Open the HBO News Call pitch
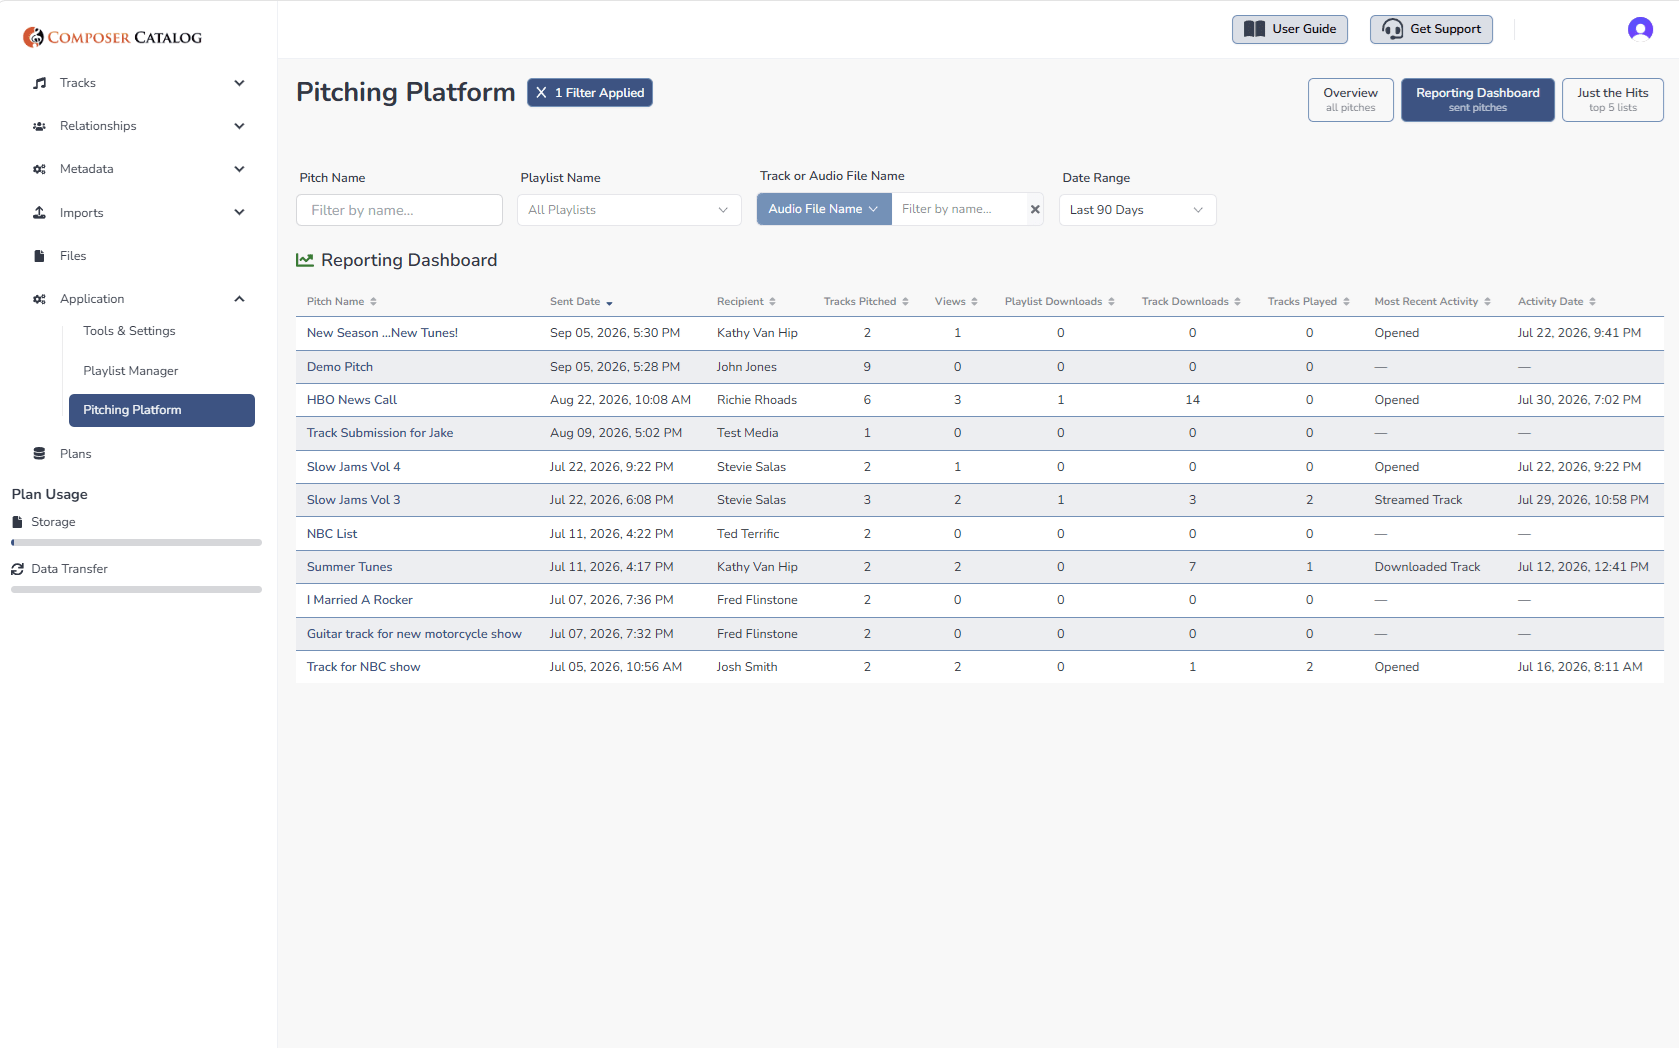1679x1048 pixels. click(351, 400)
